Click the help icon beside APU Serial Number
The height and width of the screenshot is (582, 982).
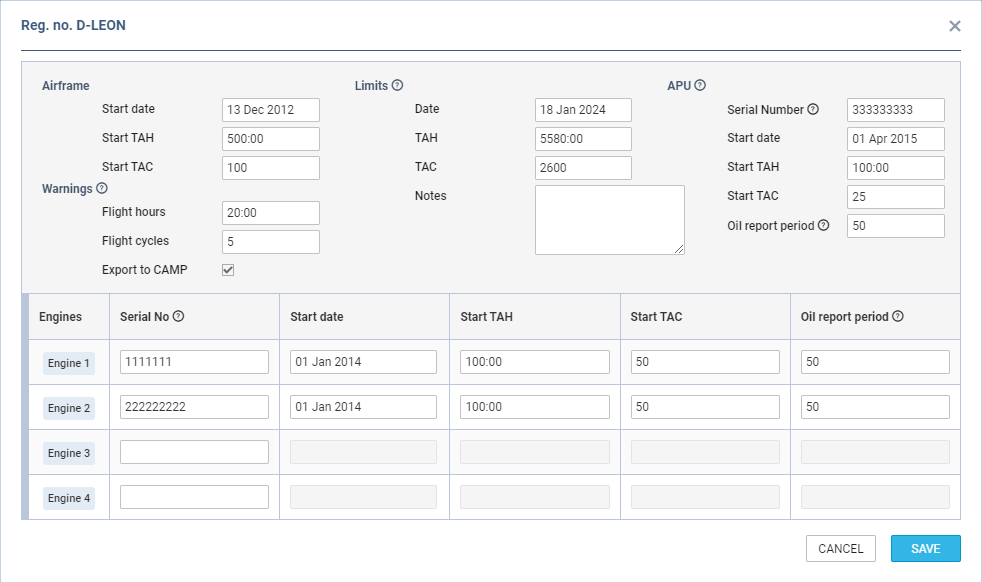click(x=813, y=109)
